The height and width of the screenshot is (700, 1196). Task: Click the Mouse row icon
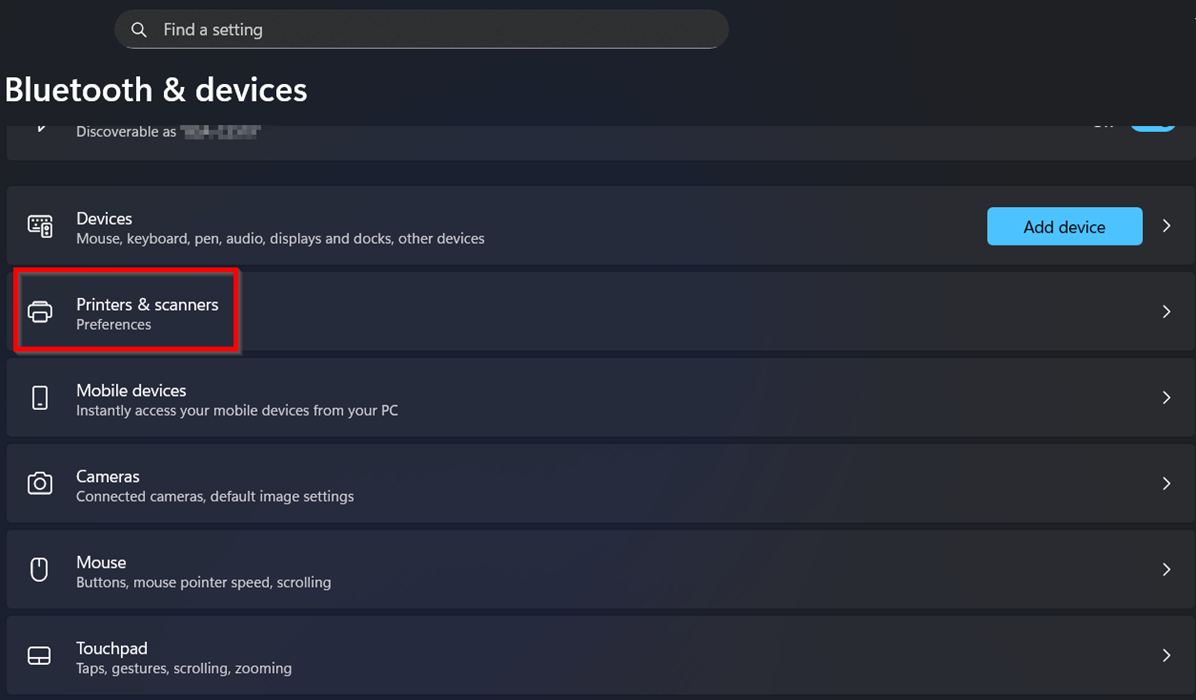(x=40, y=570)
